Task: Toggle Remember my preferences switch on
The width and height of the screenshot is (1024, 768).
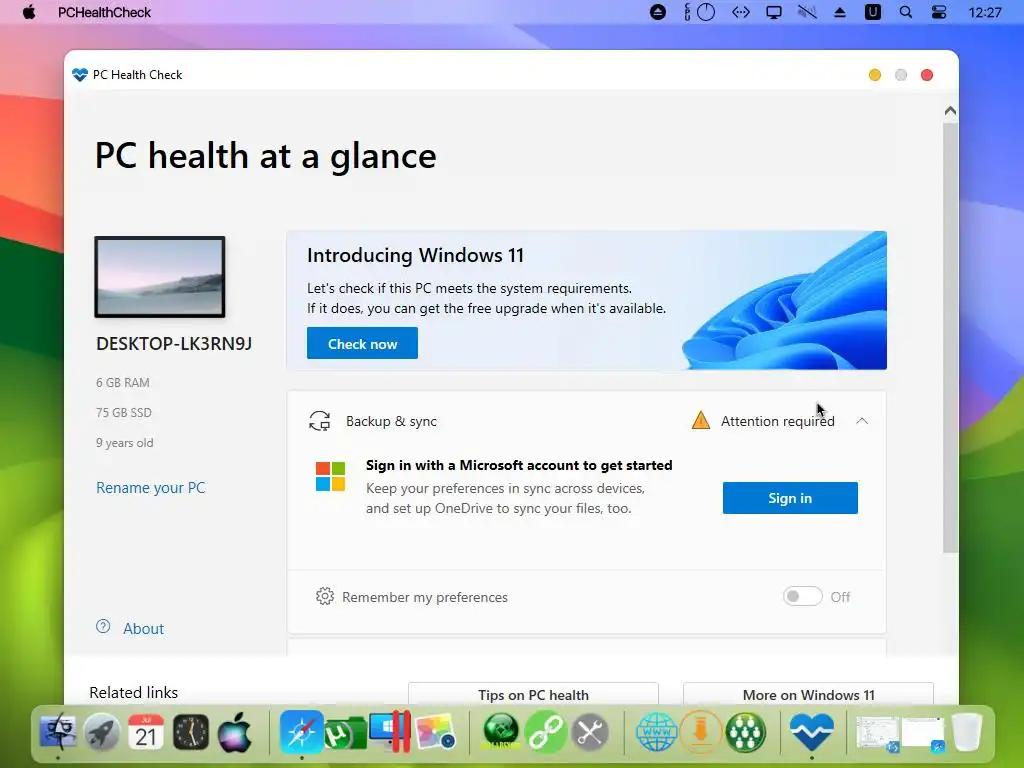Action: coord(802,596)
